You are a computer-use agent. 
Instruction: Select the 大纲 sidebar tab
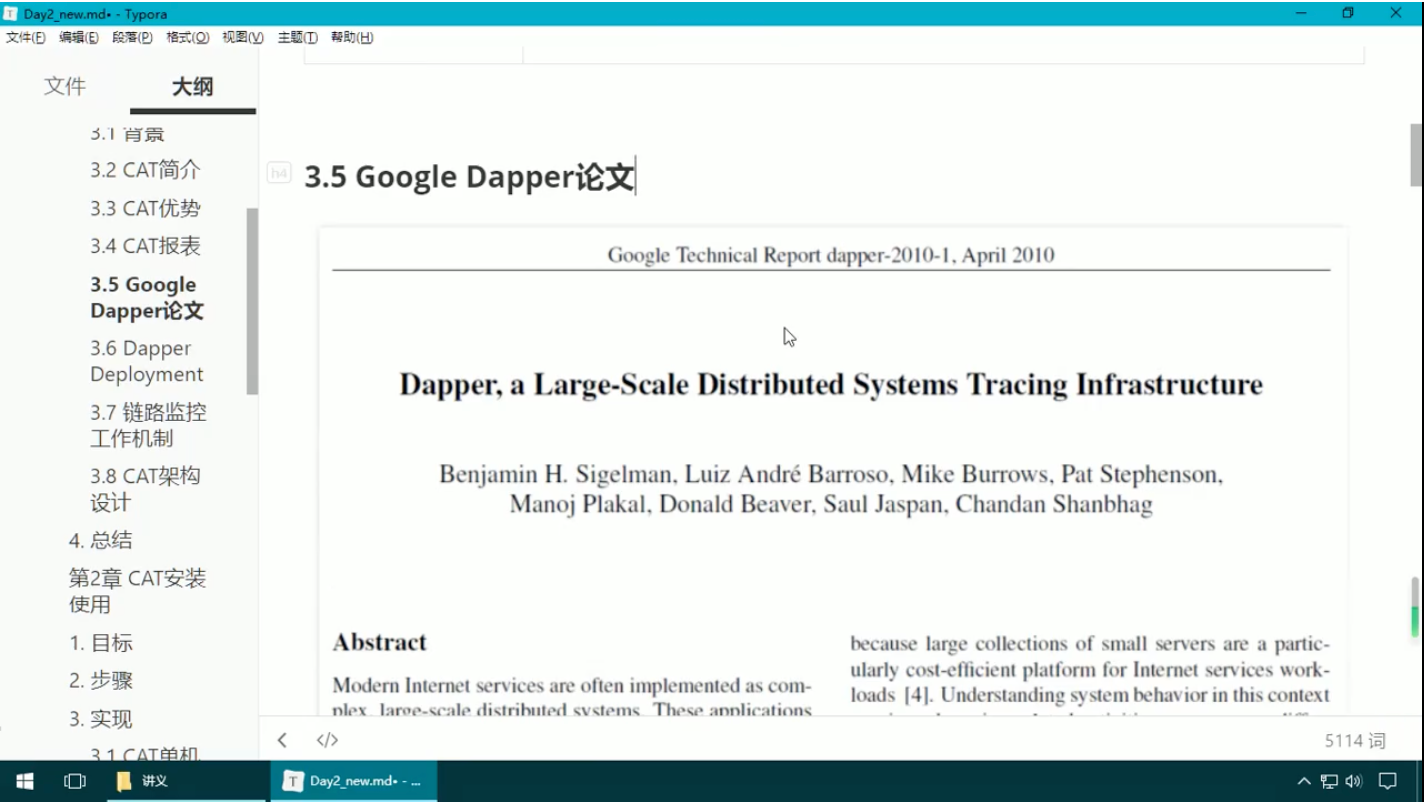[192, 86]
